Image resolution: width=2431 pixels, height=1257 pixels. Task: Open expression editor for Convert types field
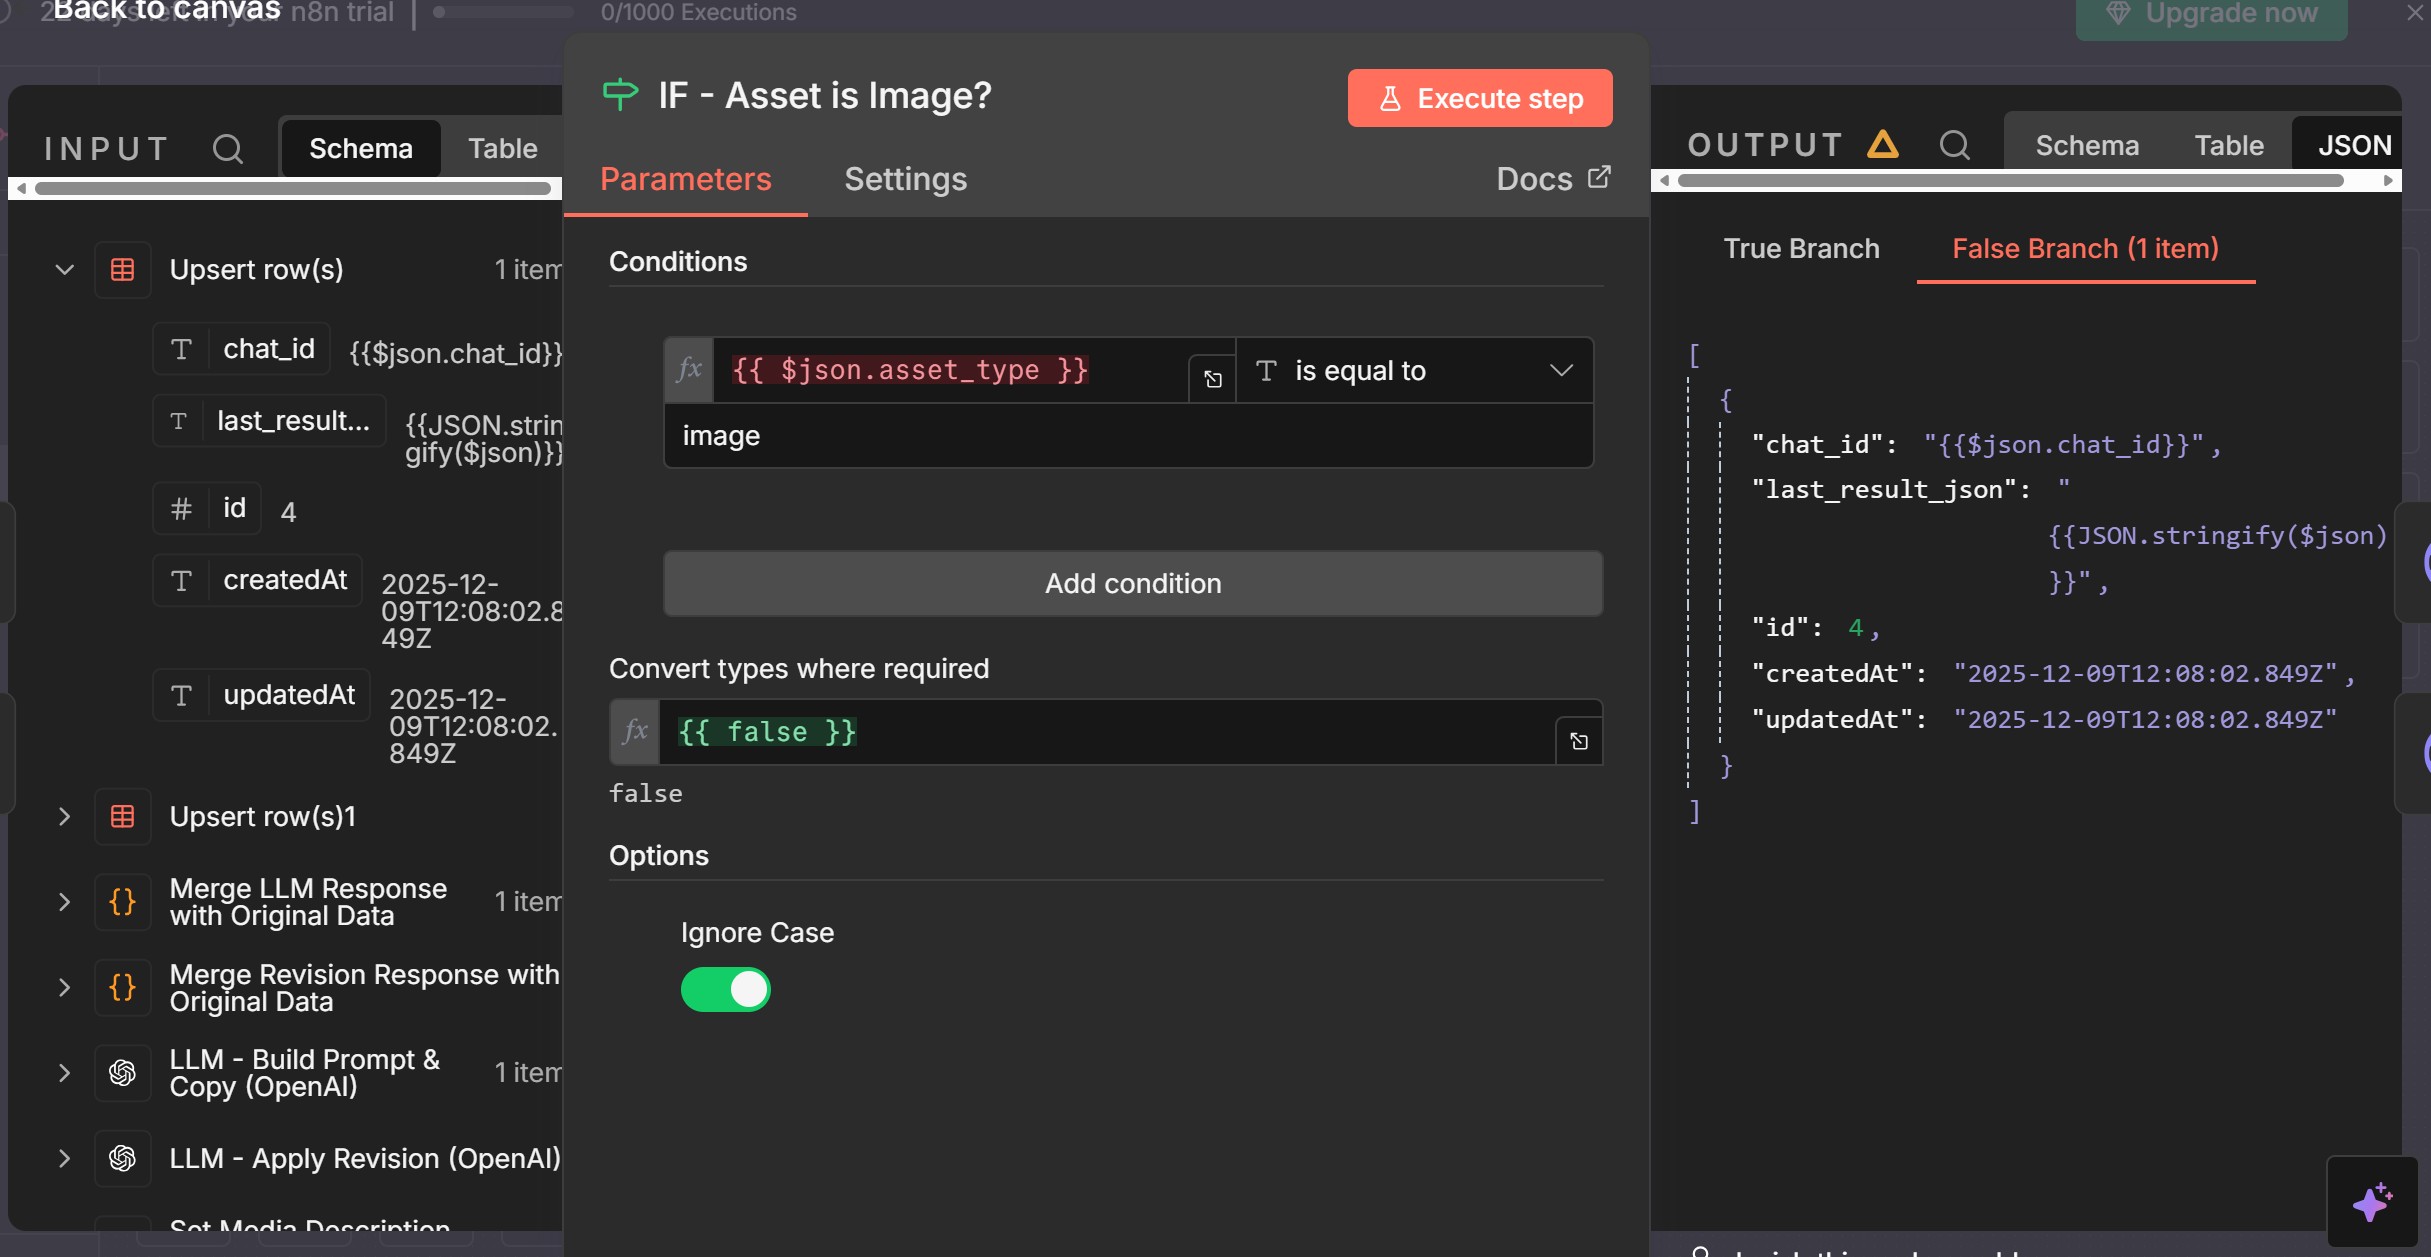point(1578,741)
